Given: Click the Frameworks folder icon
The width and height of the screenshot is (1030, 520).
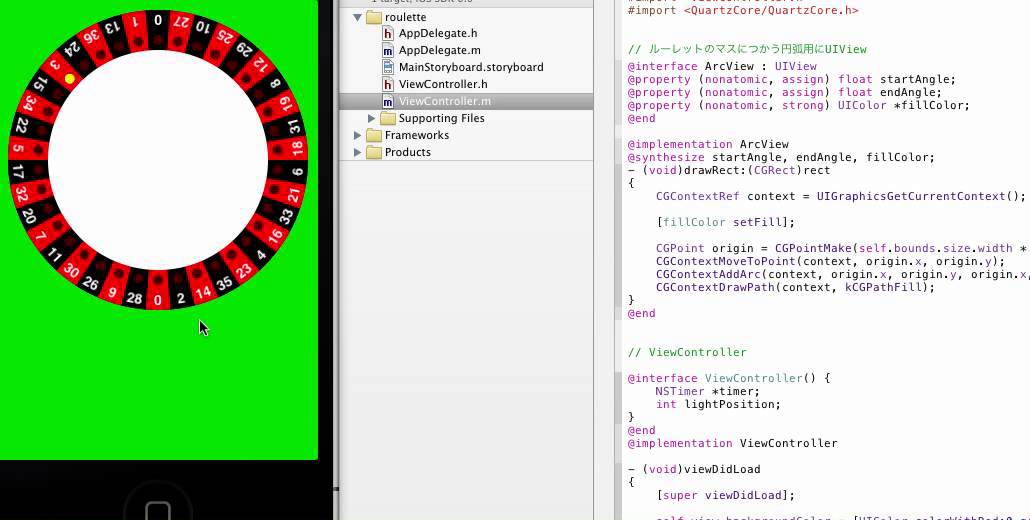Looking at the screenshot, I should tap(374, 135).
